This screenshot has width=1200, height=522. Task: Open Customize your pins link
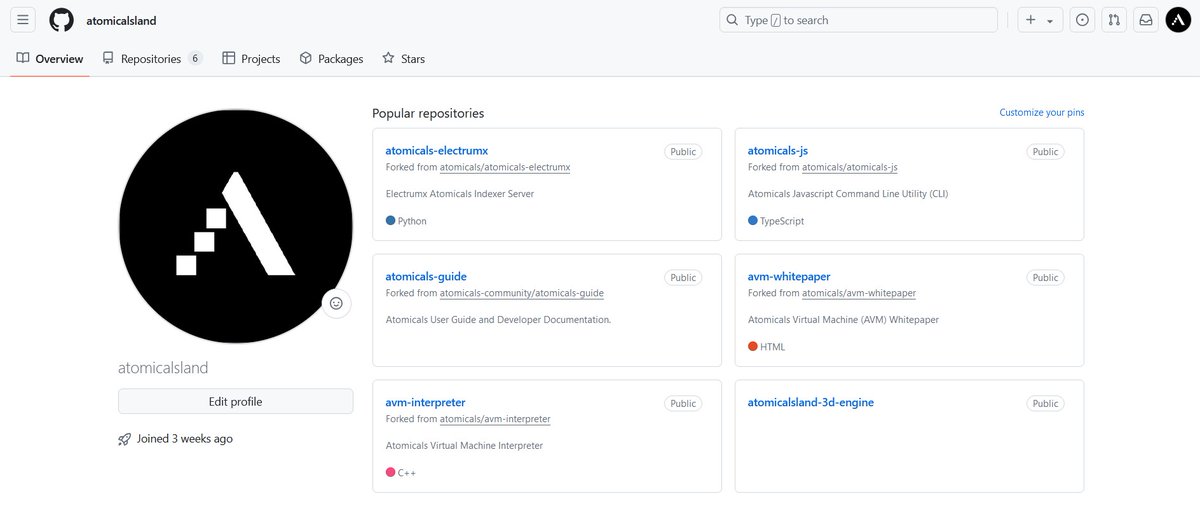point(1042,112)
